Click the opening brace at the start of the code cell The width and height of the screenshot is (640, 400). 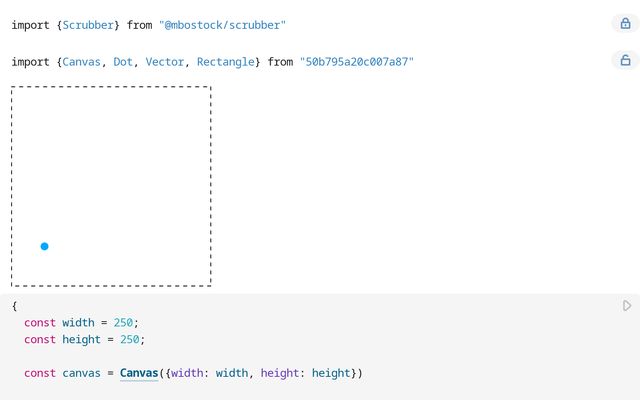tap(15, 305)
